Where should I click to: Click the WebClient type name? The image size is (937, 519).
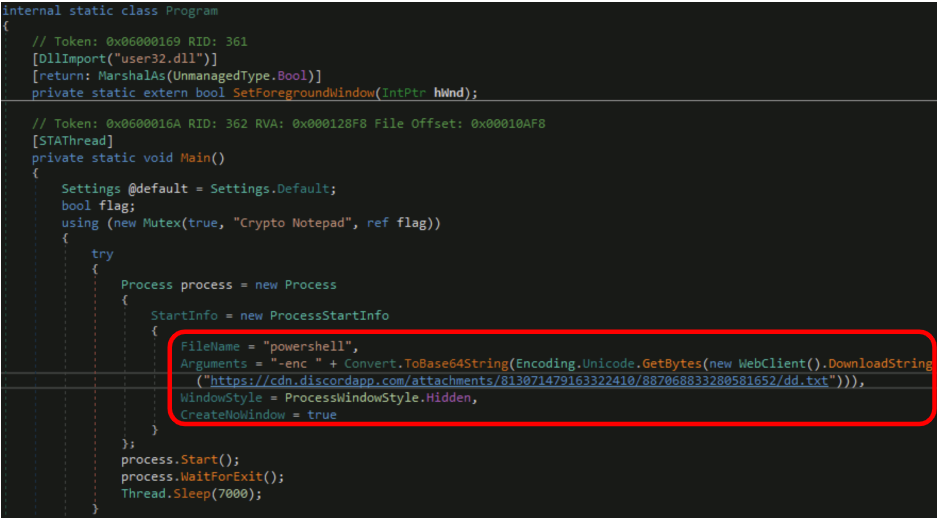pyautogui.click(x=772, y=364)
